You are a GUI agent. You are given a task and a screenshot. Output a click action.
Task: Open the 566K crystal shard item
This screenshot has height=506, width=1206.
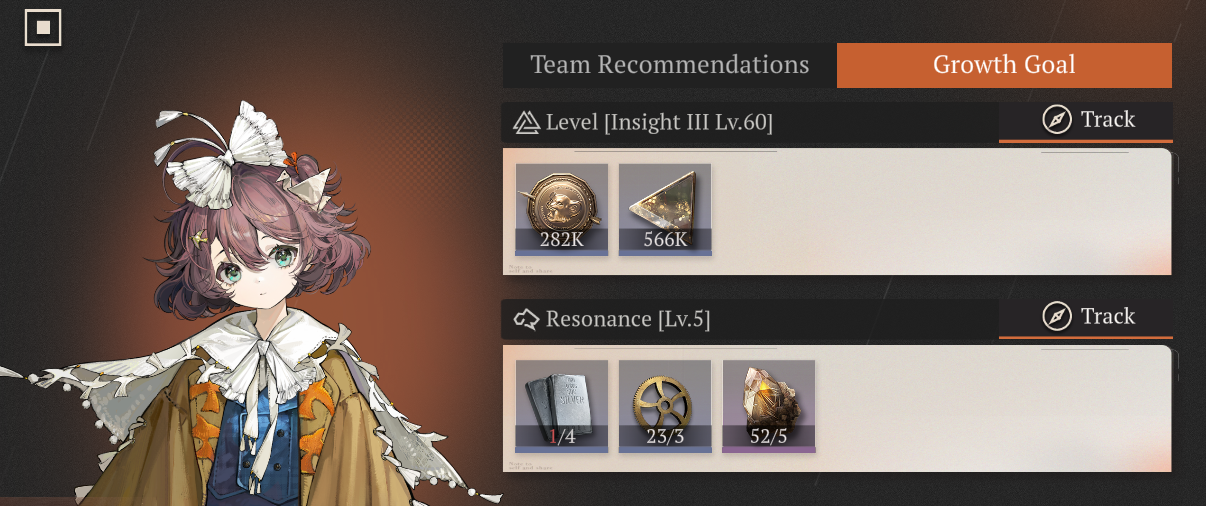[x=665, y=209]
